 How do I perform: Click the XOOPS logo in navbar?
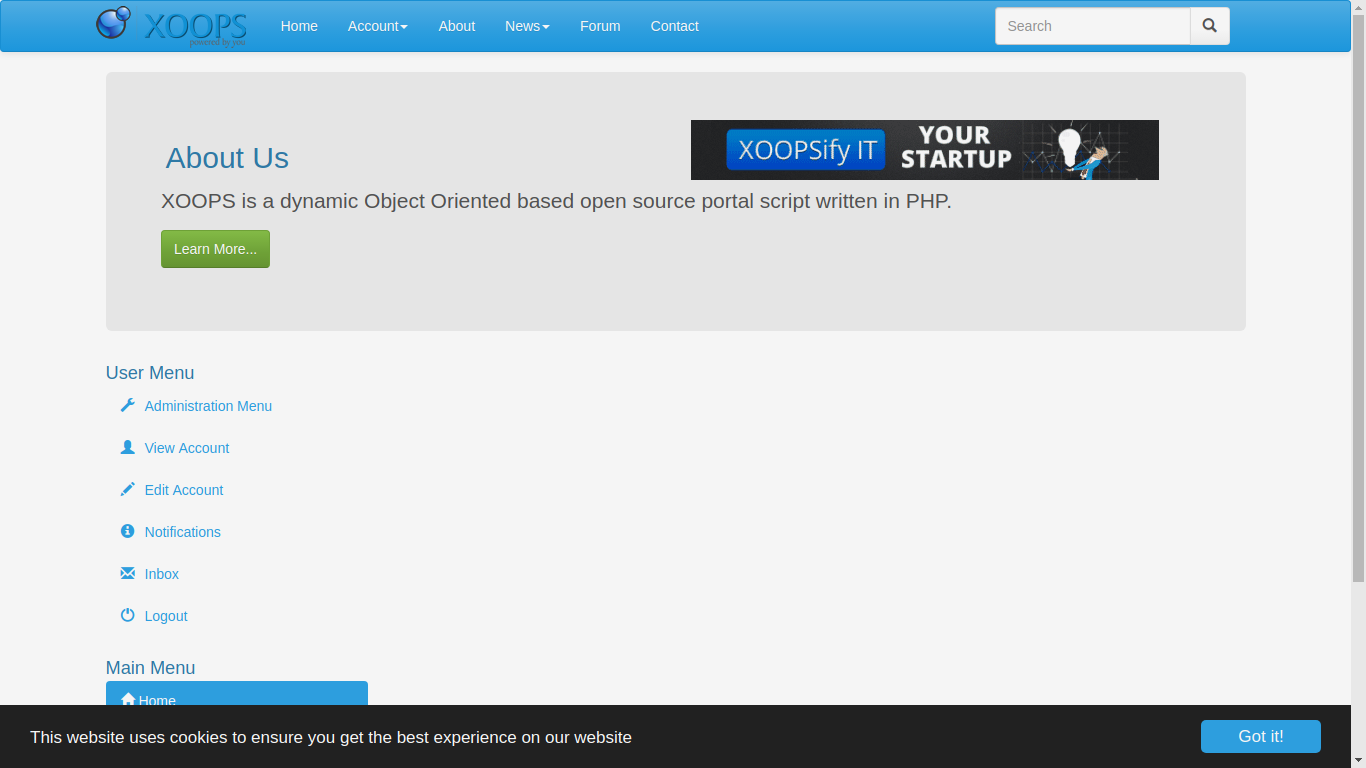(171, 26)
